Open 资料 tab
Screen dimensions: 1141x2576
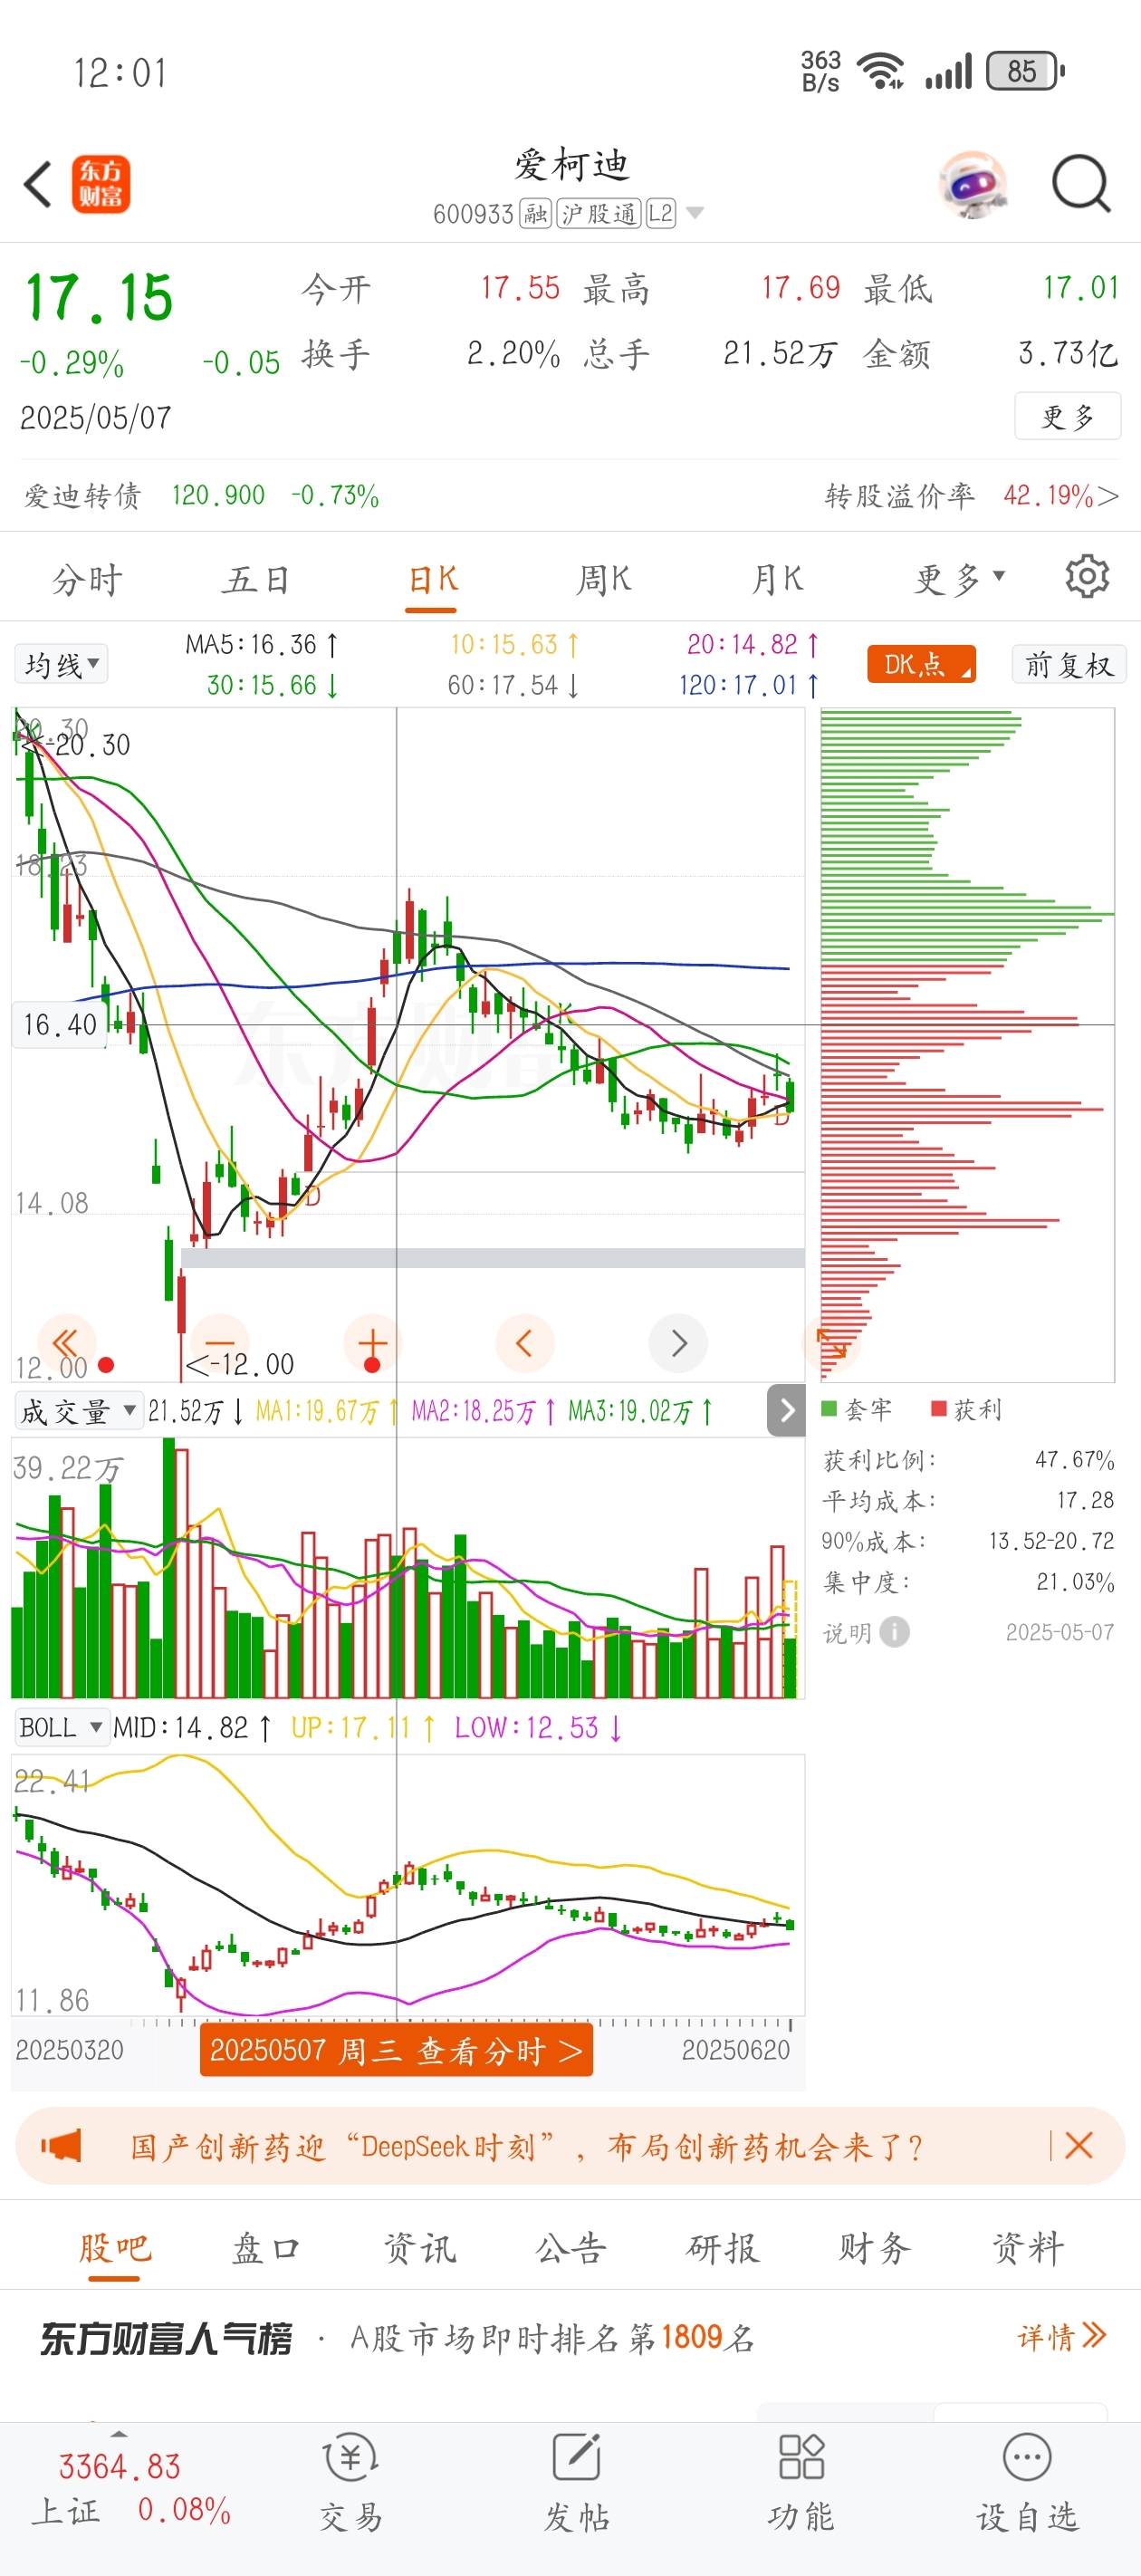(1027, 2248)
